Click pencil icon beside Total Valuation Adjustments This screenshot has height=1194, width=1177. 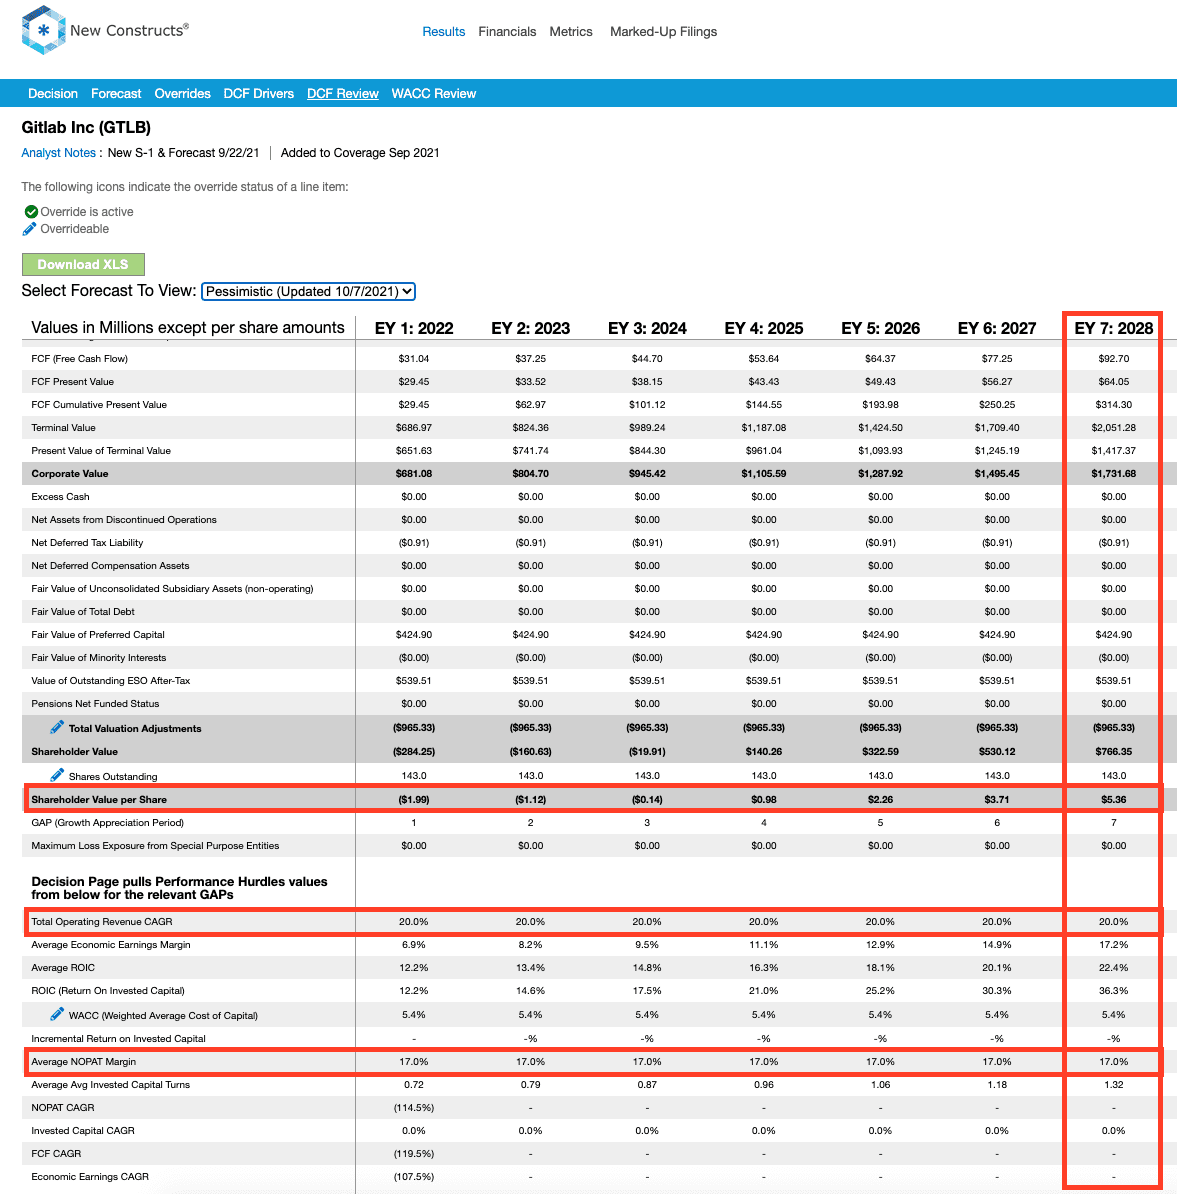click(57, 727)
